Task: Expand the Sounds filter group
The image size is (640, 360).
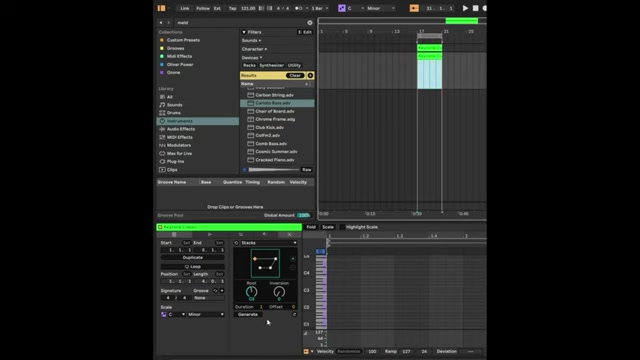Action: [251, 40]
